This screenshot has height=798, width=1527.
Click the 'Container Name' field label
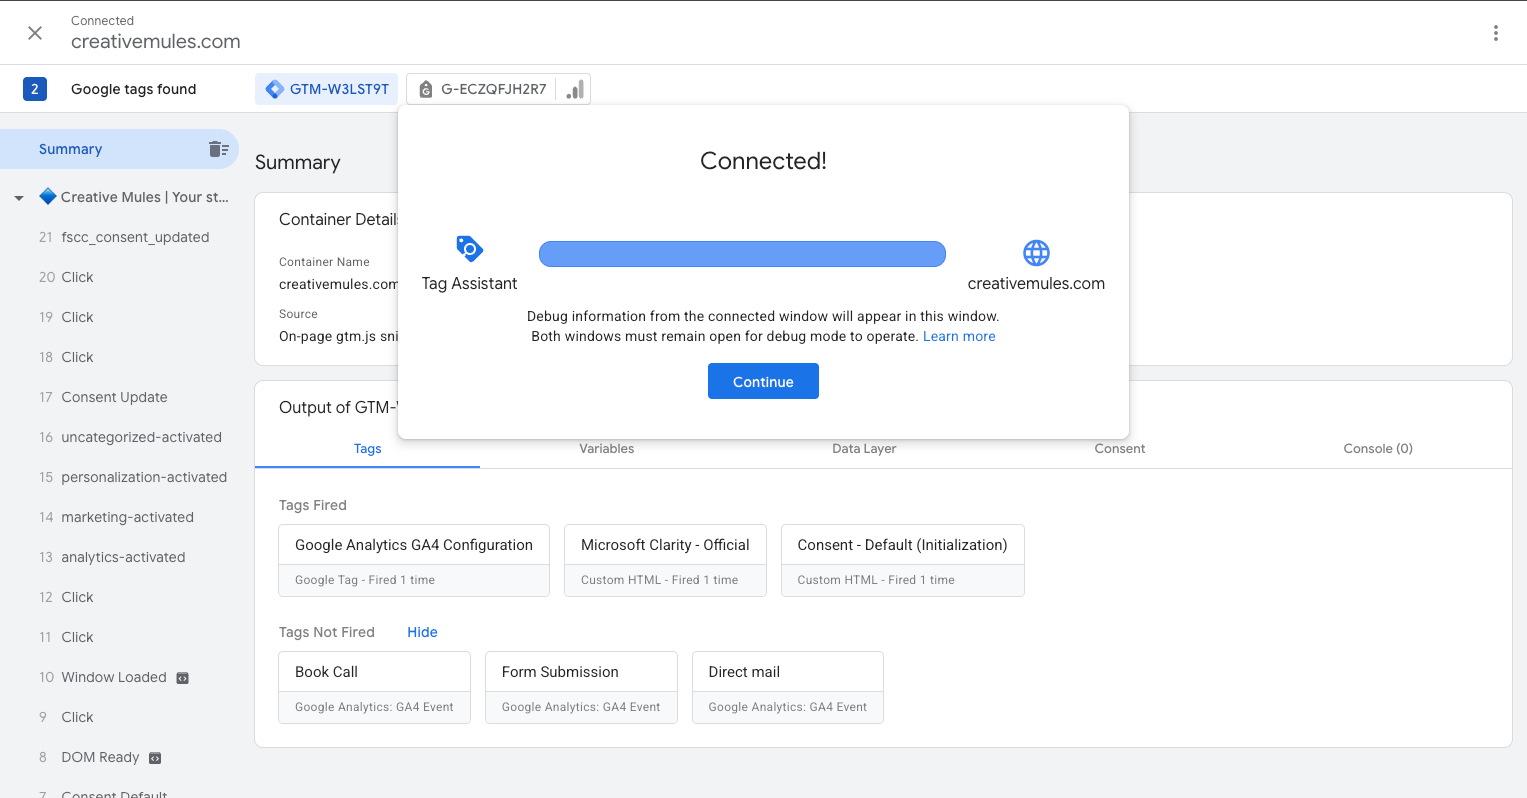click(x=324, y=262)
